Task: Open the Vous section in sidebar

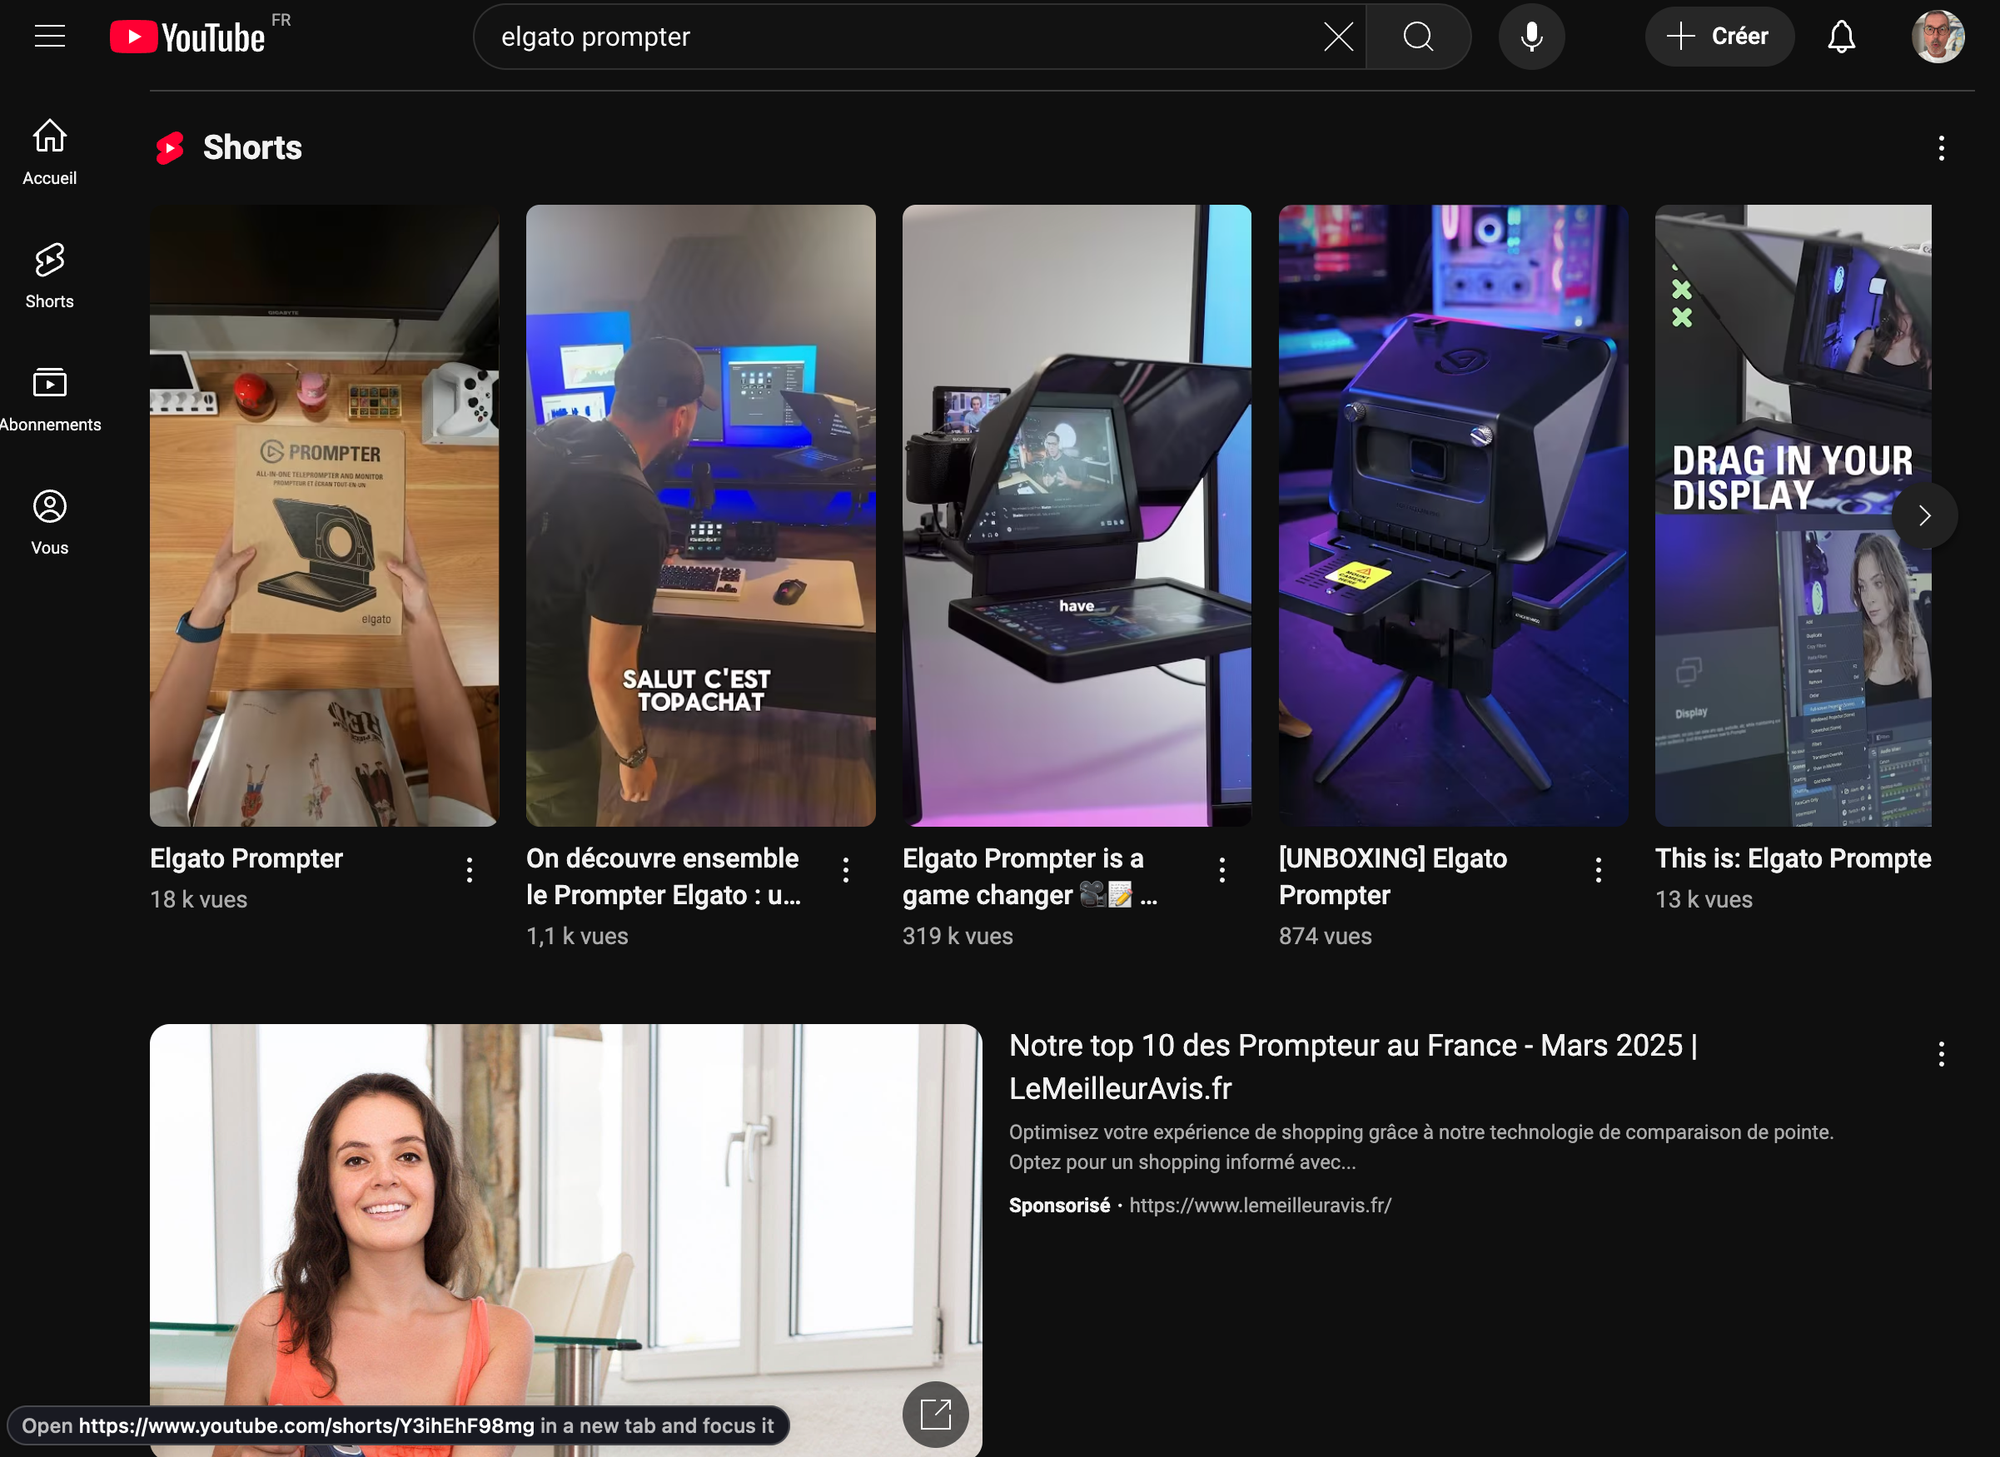Action: click(50, 522)
